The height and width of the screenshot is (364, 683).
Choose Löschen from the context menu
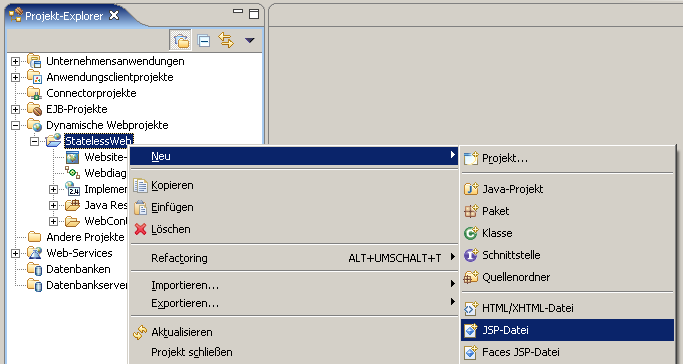pos(294,229)
